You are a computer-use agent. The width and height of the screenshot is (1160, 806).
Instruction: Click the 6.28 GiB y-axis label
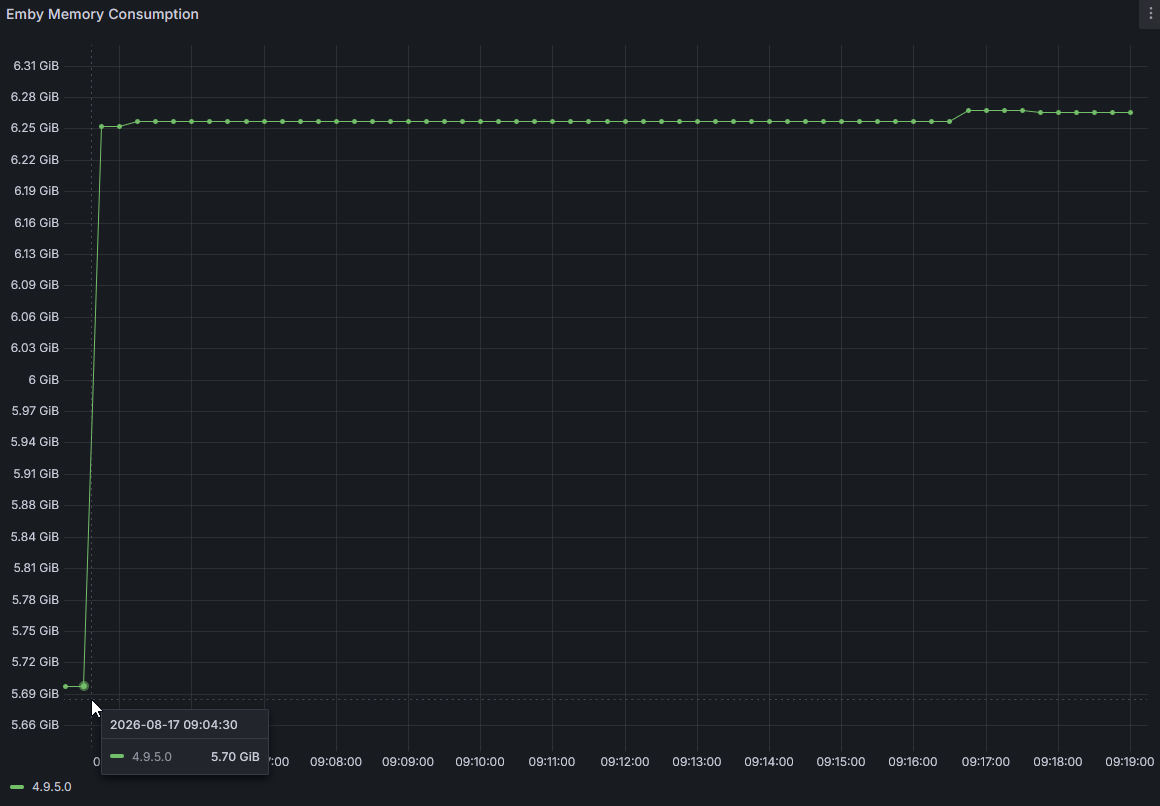point(35,97)
